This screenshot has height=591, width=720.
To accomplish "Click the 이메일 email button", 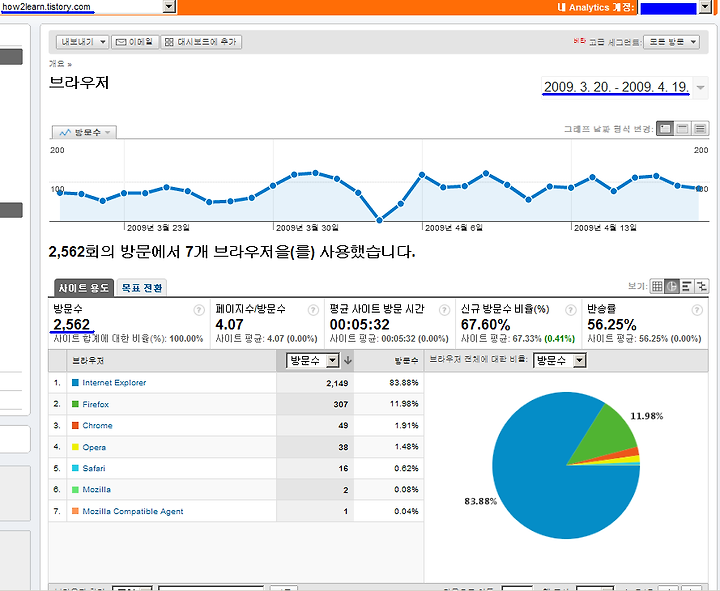I will tap(135, 42).
